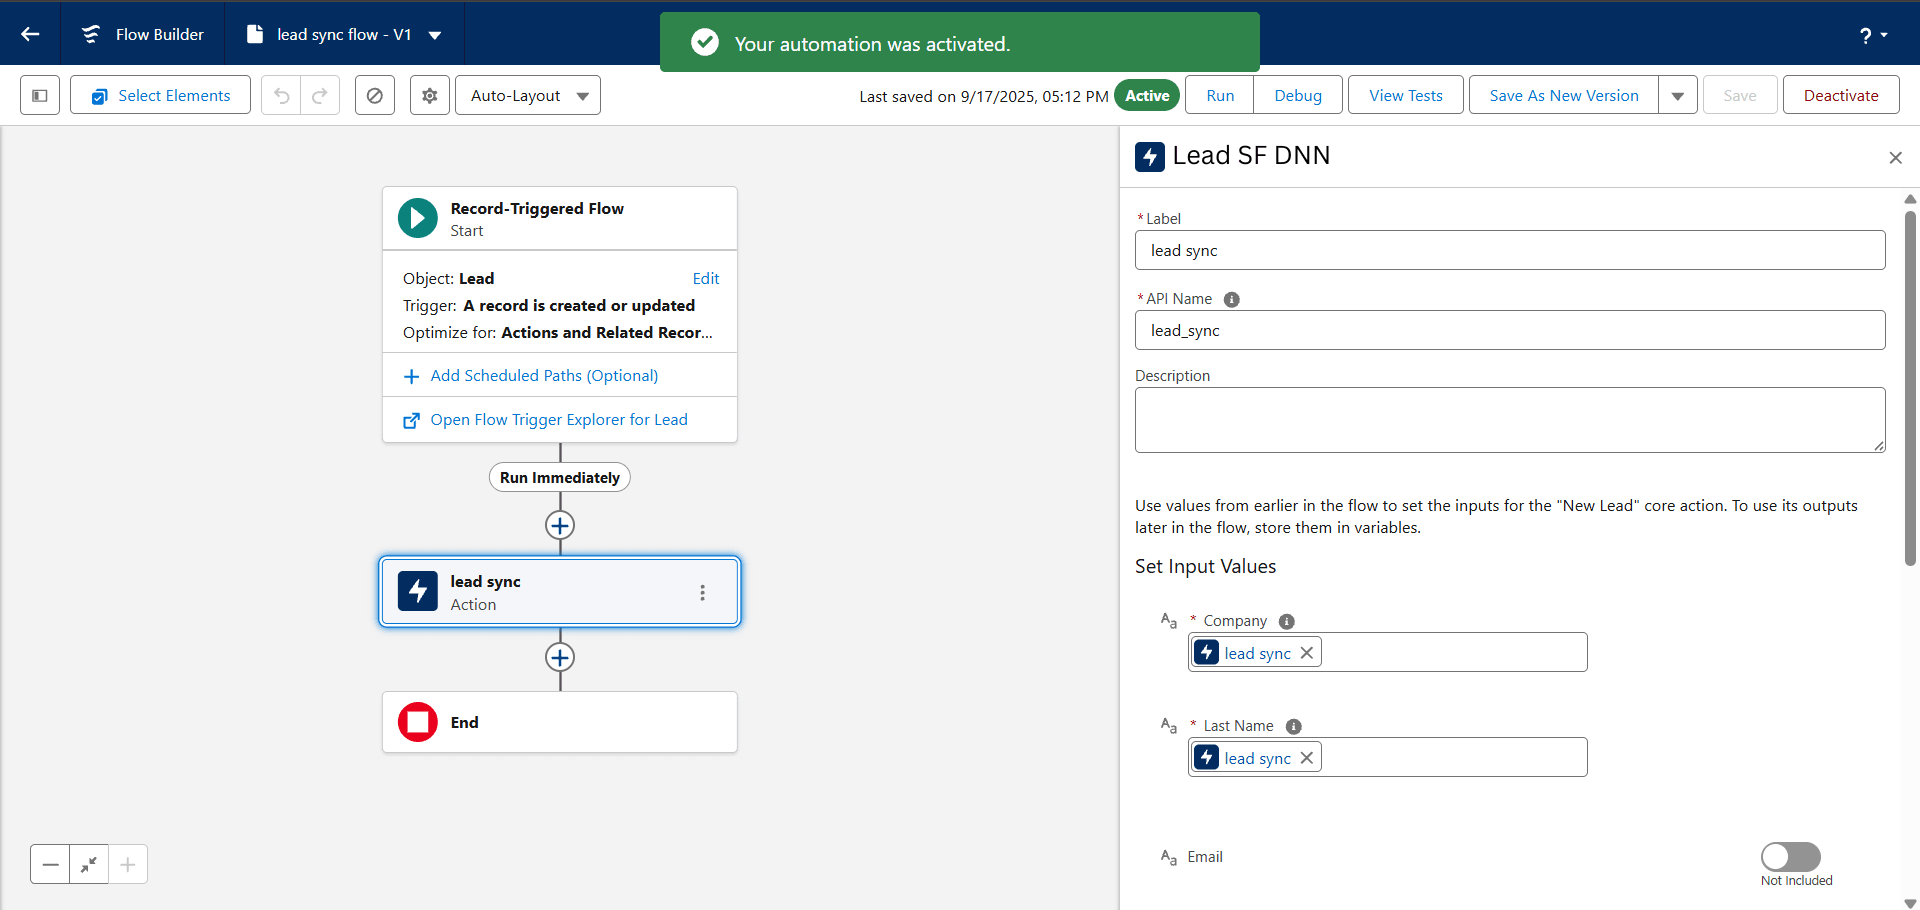Select the Run Immediately path label
Image resolution: width=1920 pixels, height=910 pixels.
560,477
